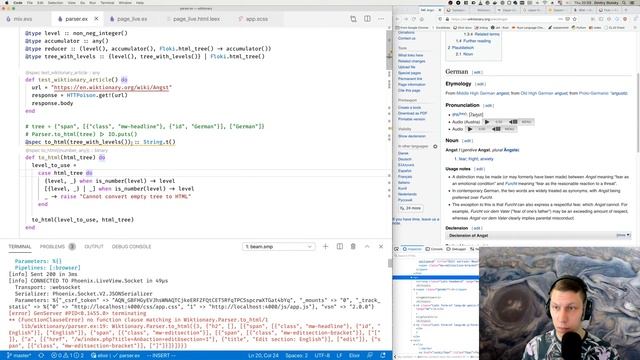The height and width of the screenshot is (360, 640).
Task: Click edit link next to Etymology heading
Action: click(x=480, y=84)
